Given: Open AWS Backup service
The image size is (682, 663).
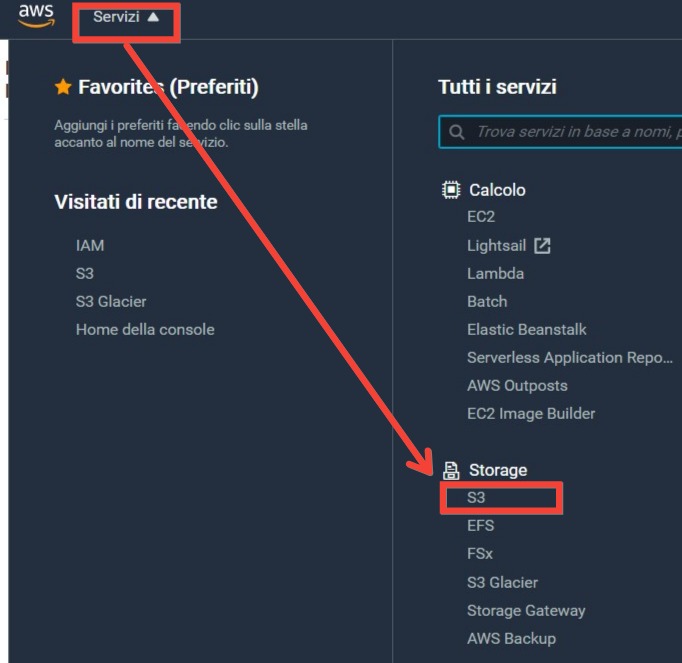Looking at the screenshot, I should pyautogui.click(x=512, y=639).
